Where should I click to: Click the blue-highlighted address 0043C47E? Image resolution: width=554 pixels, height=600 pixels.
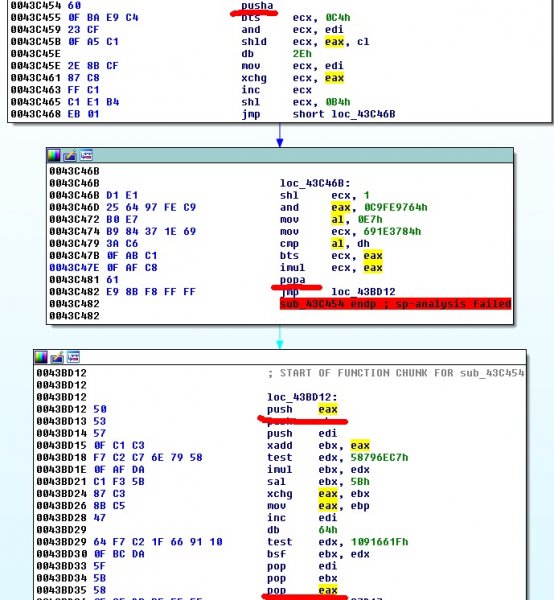[74, 267]
